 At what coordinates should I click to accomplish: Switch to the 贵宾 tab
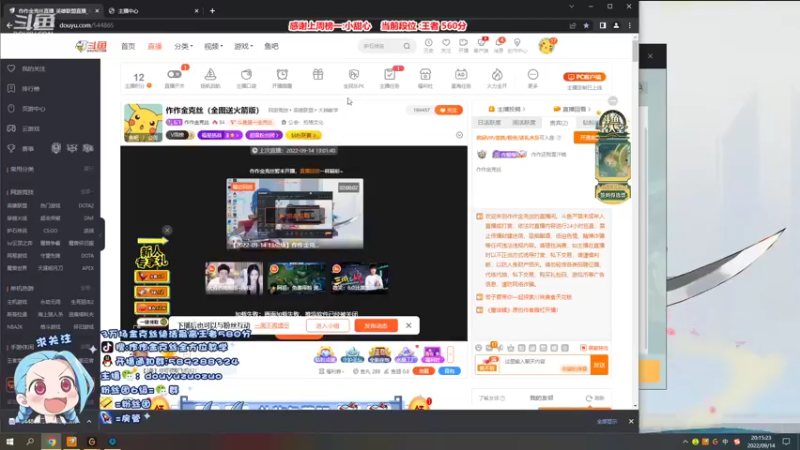(x=558, y=122)
